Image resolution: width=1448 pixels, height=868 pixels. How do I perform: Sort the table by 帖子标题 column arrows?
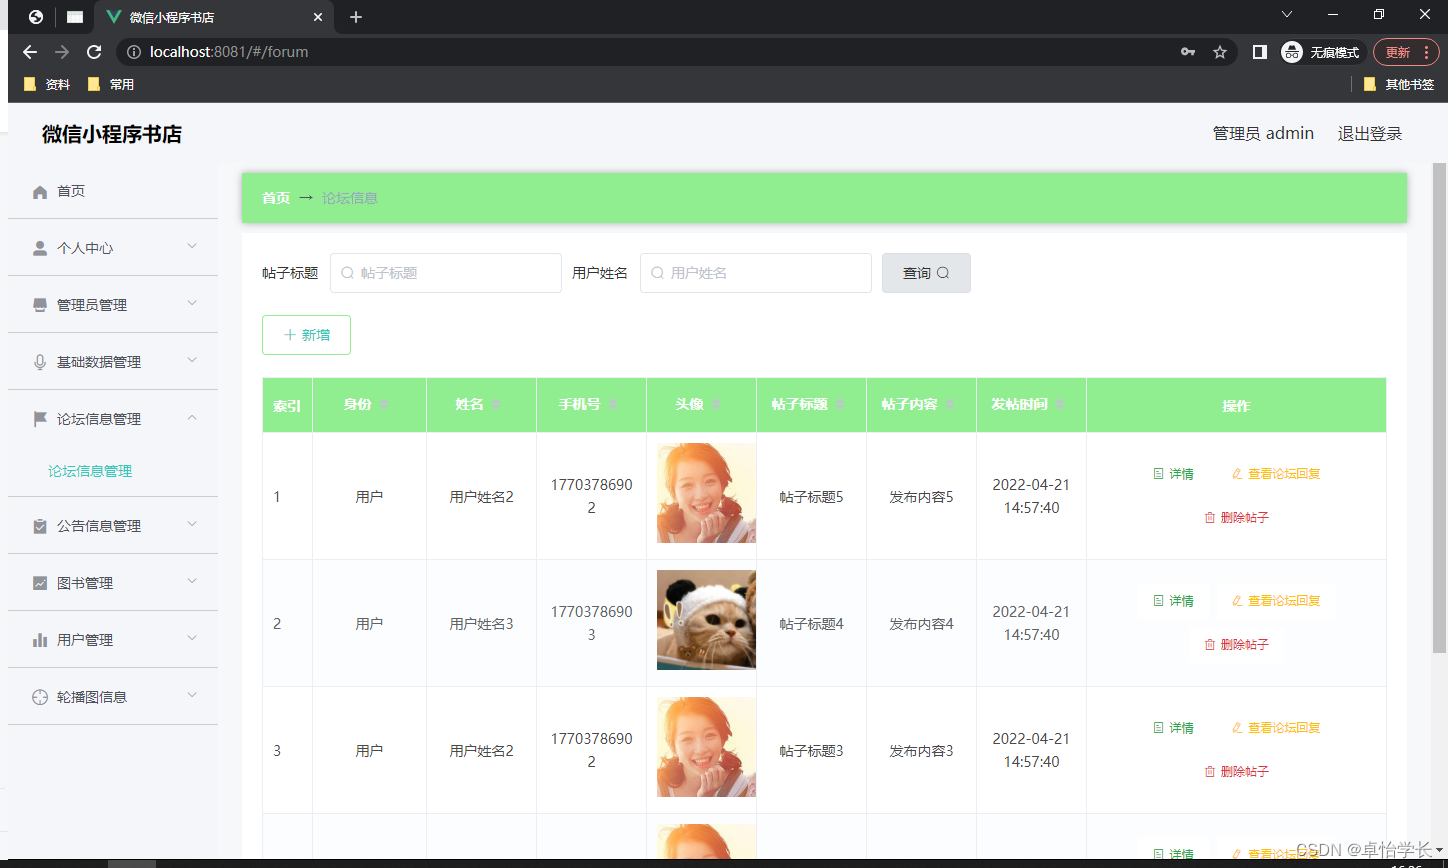pos(841,404)
